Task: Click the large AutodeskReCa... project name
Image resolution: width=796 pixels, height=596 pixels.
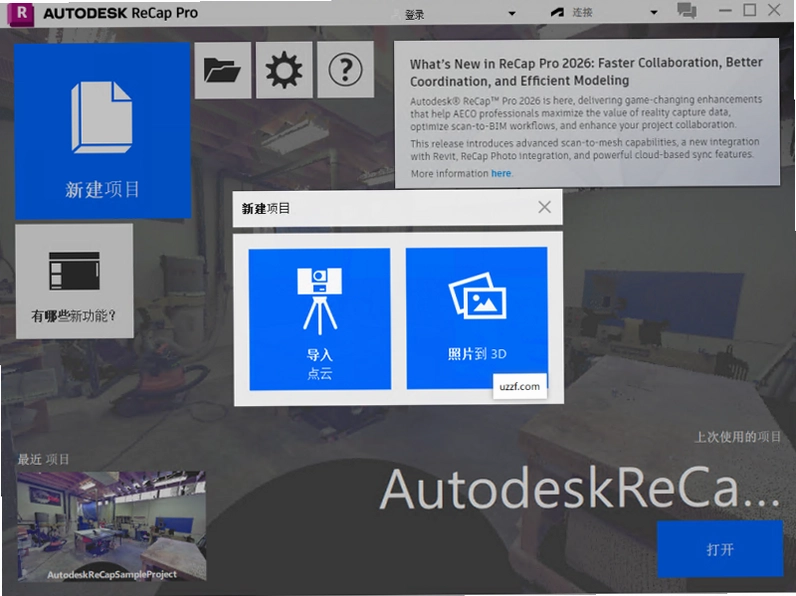Action: pyautogui.click(x=580, y=489)
